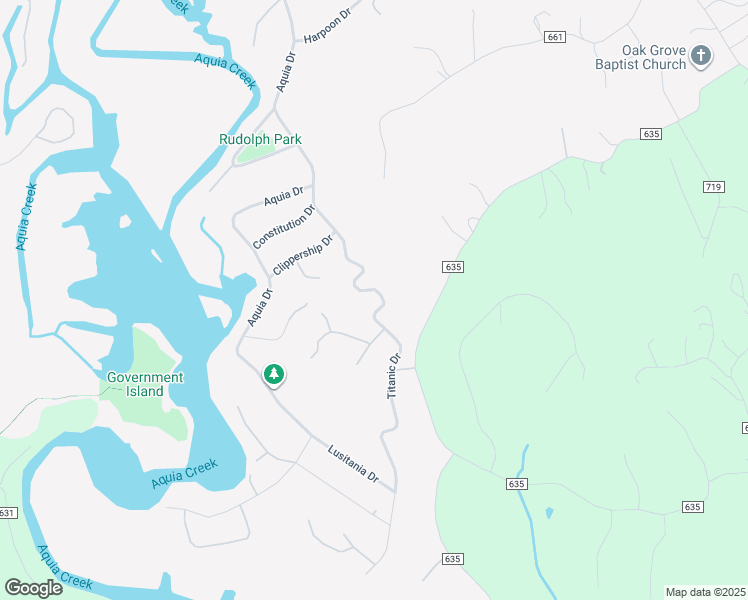
Task: Open the Google logo link
Action: [33, 588]
